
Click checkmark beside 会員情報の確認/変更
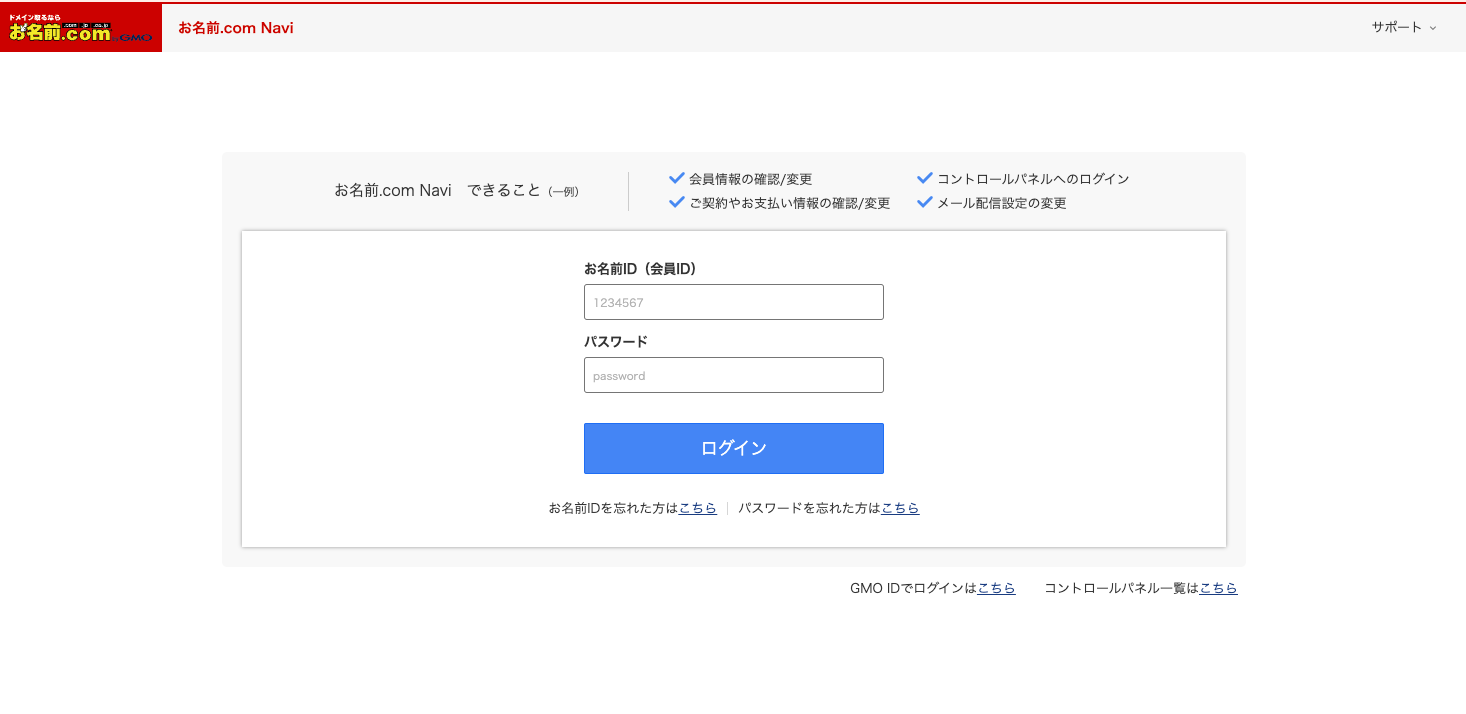[676, 179]
